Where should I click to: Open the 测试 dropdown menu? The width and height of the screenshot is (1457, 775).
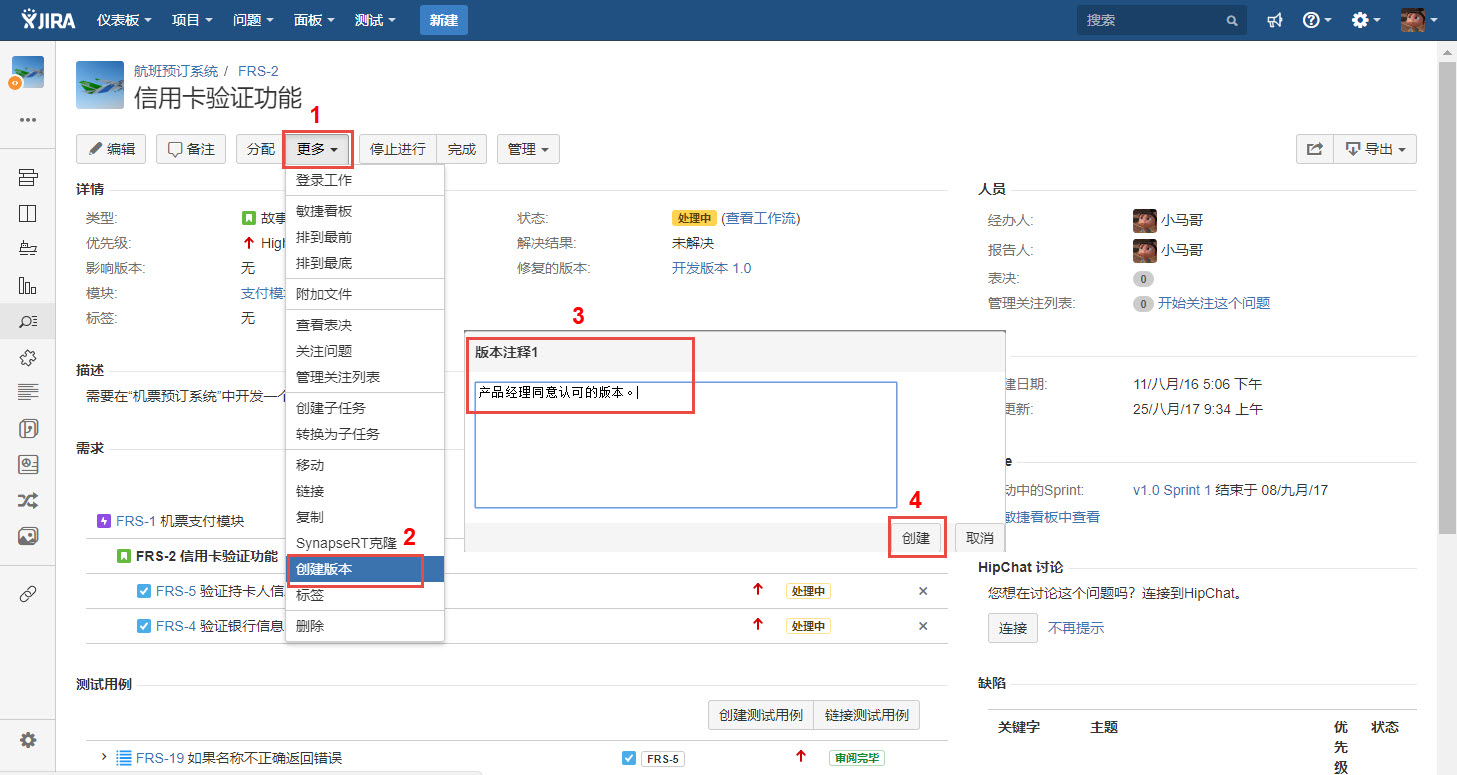tap(375, 20)
